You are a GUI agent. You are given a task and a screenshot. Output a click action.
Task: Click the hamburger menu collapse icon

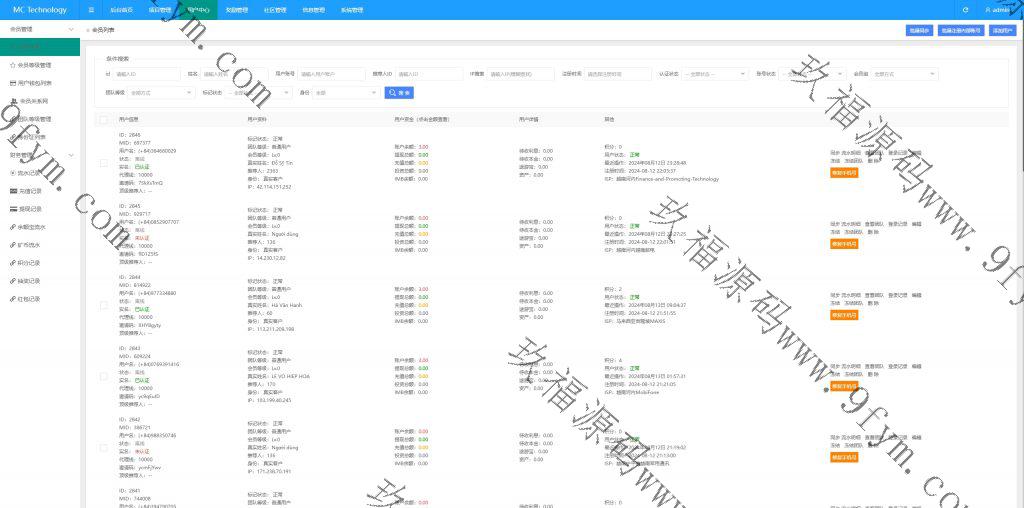91,10
